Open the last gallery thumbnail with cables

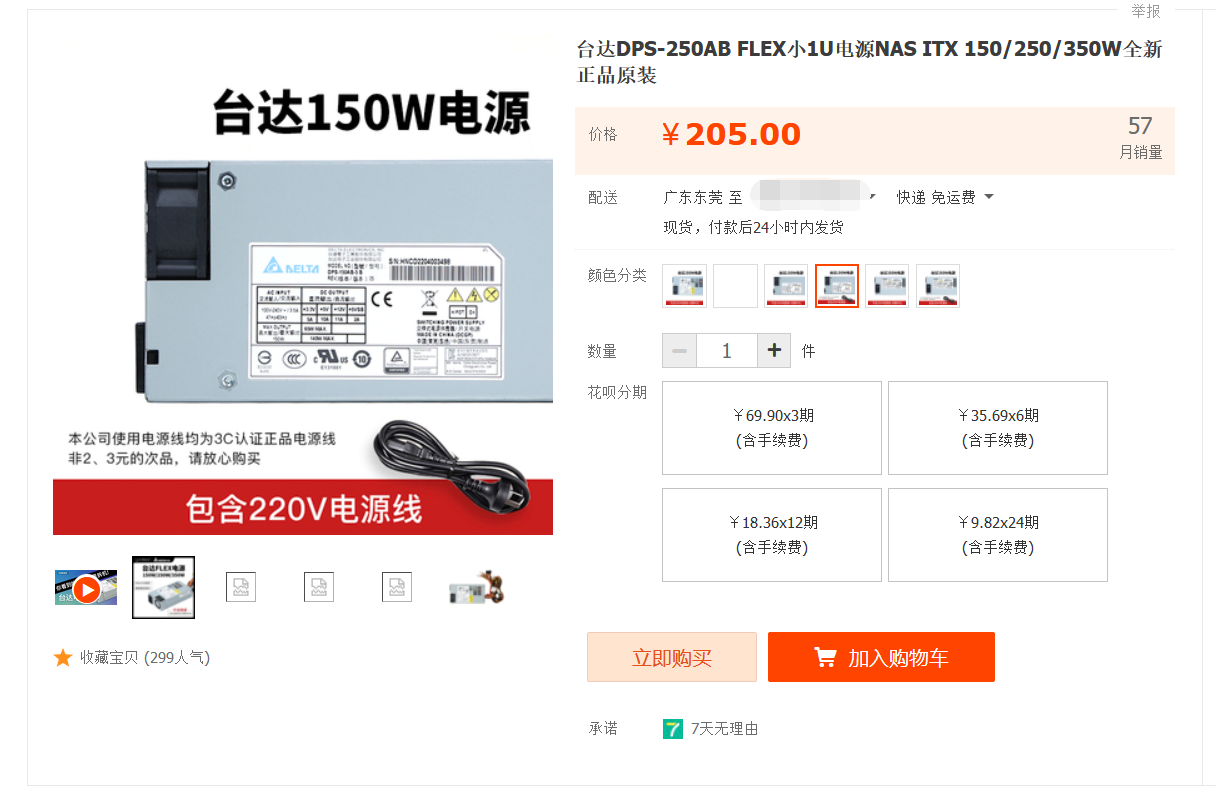(x=476, y=588)
